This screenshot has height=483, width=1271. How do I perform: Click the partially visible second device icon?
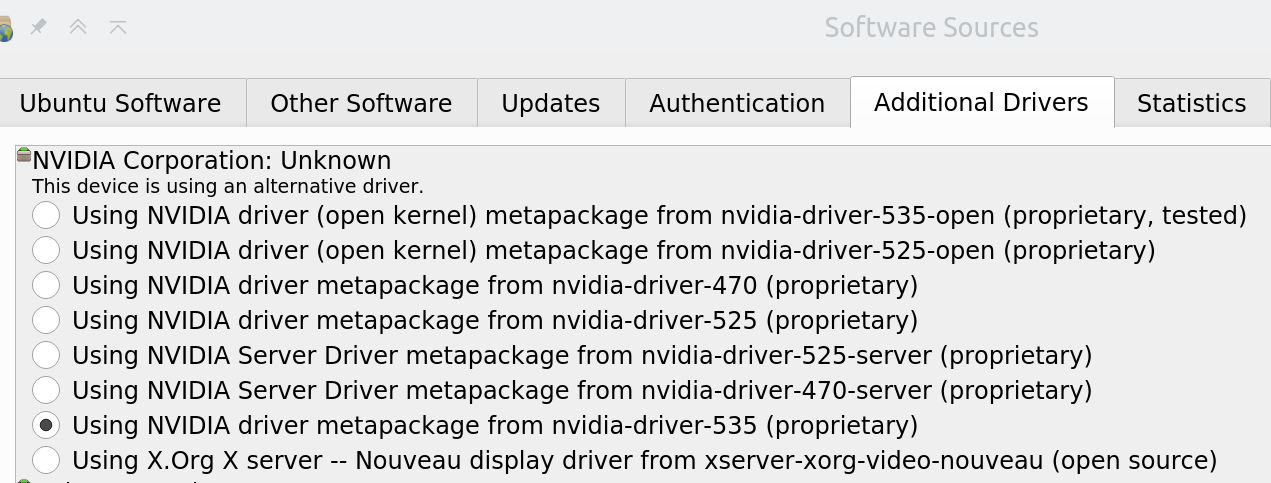click(23, 480)
